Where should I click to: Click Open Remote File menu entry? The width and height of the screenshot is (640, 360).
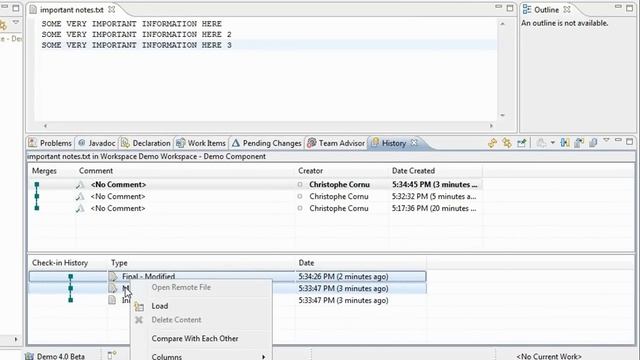click(x=181, y=287)
